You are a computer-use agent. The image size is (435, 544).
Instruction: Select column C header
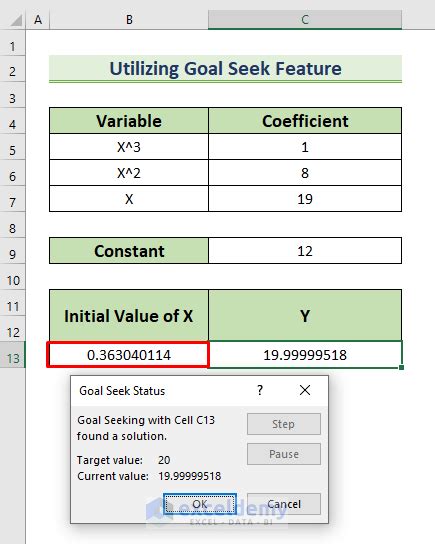pos(305,20)
